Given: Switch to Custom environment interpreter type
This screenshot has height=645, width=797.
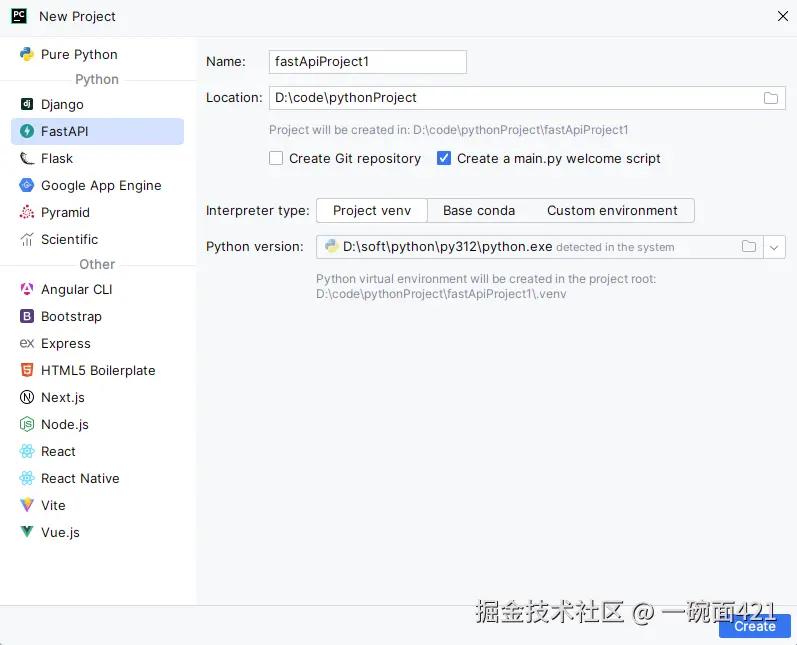Looking at the screenshot, I should tap(612, 210).
